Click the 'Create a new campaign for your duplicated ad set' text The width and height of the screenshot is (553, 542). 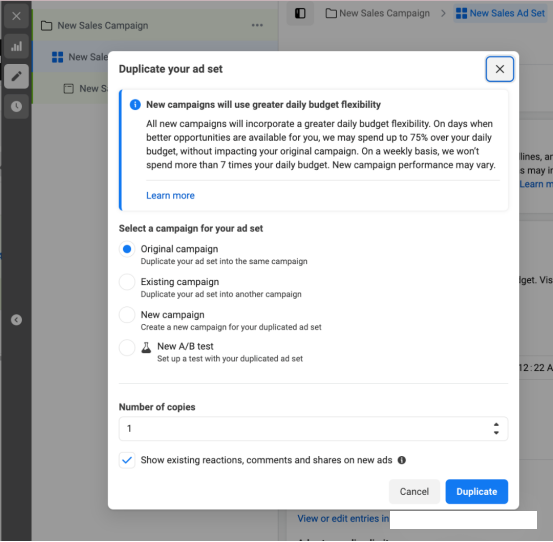coord(231,327)
